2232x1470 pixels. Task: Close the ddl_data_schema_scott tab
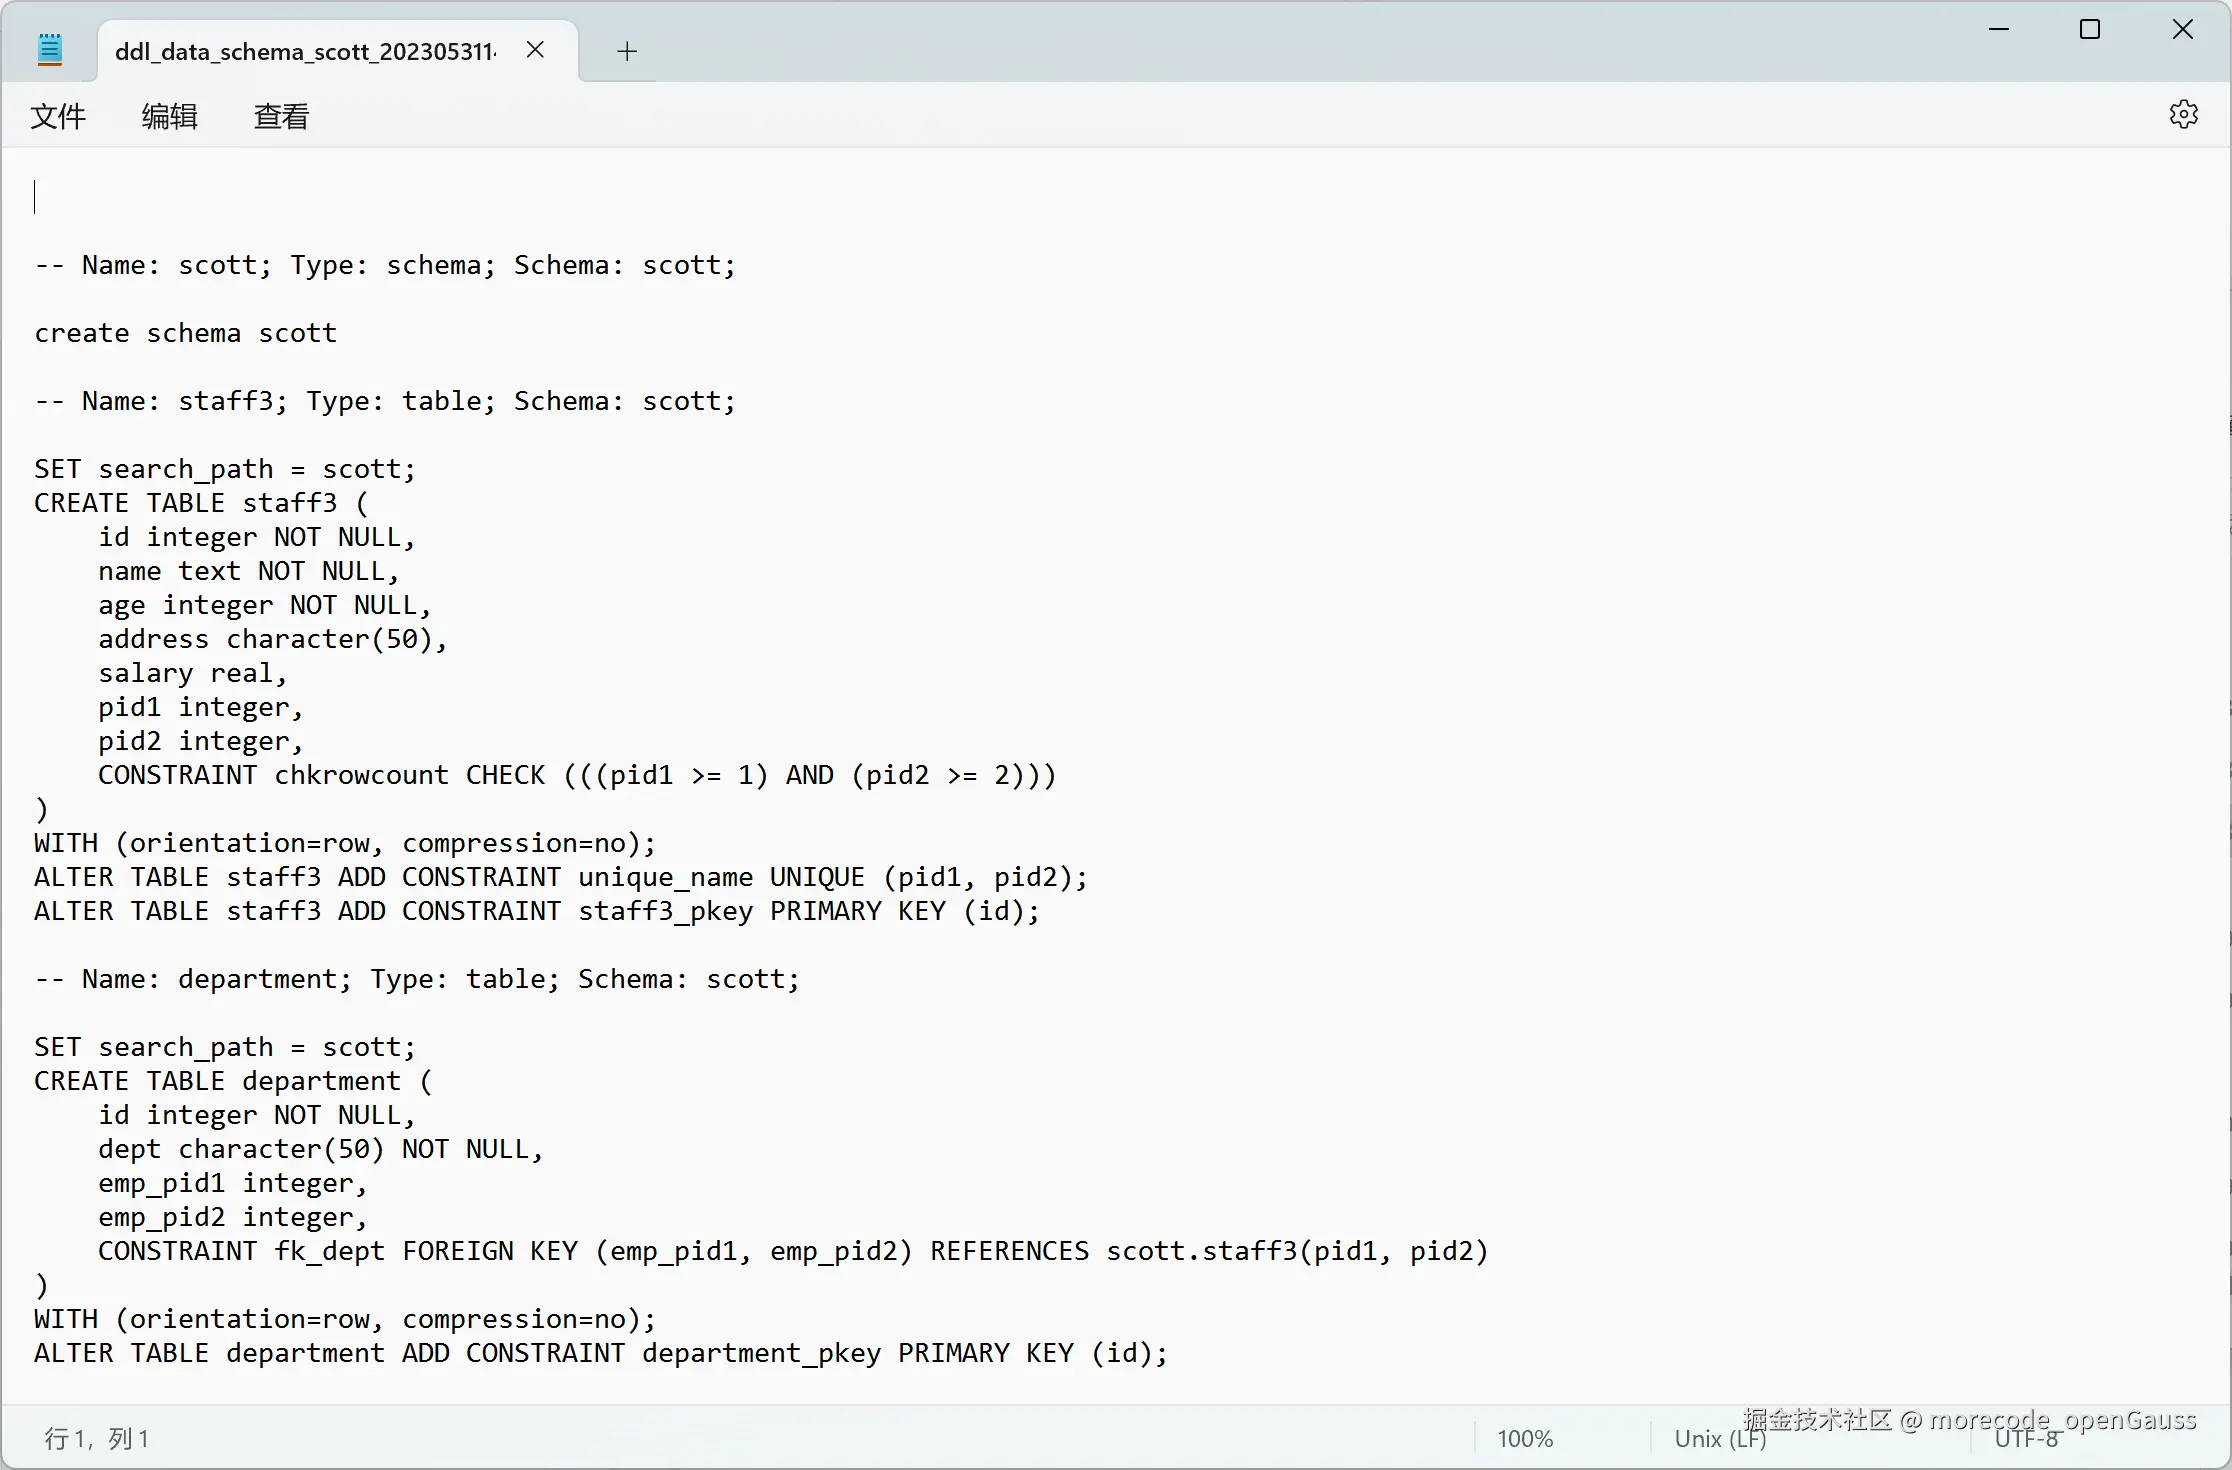click(535, 50)
